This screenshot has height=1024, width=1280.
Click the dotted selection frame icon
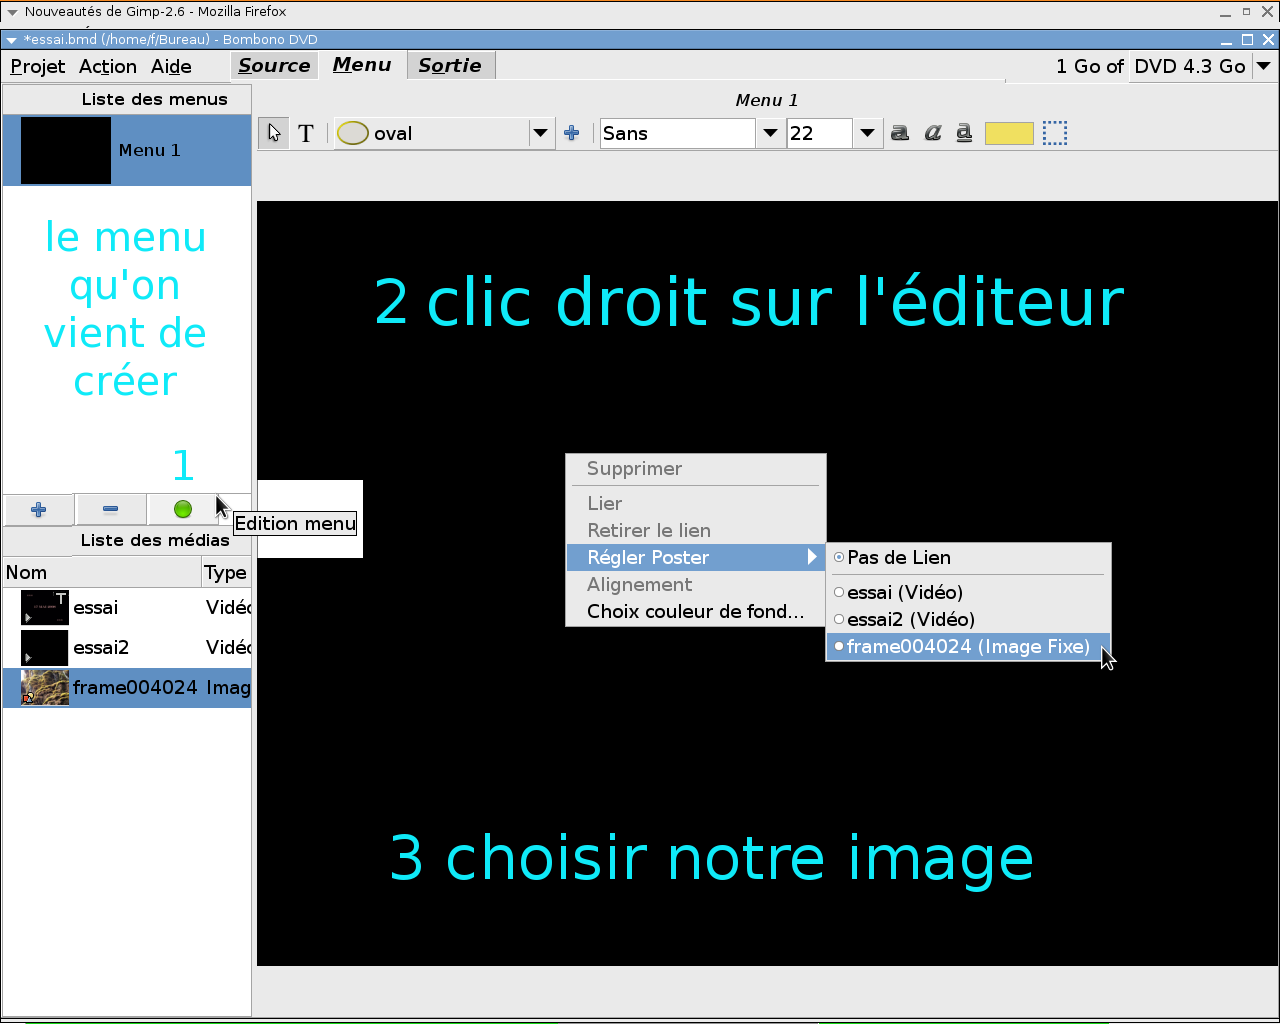tap(1055, 133)
